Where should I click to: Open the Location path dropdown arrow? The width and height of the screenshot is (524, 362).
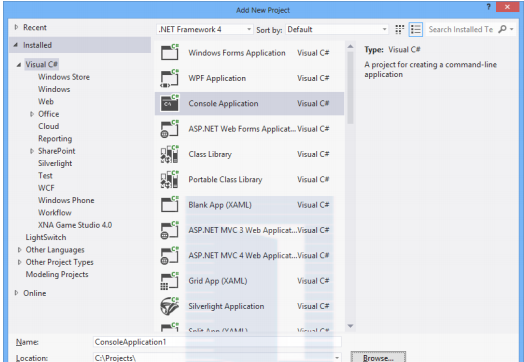pos(337,358)
